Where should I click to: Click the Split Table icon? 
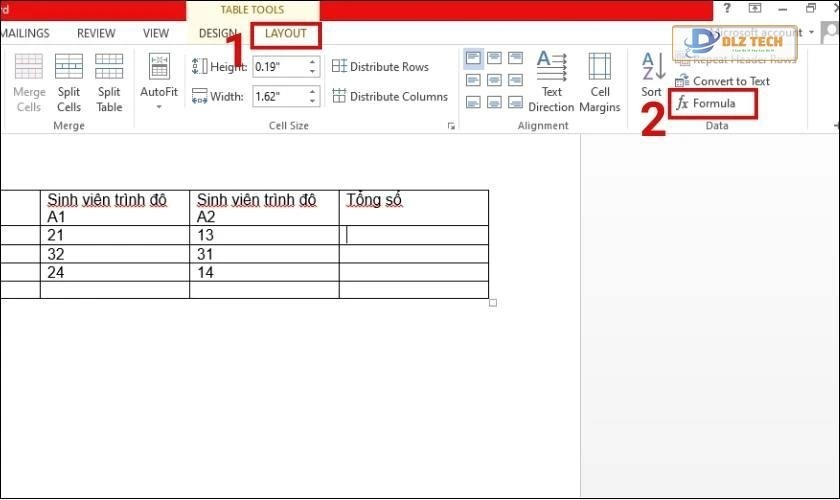tap(109, 80)
